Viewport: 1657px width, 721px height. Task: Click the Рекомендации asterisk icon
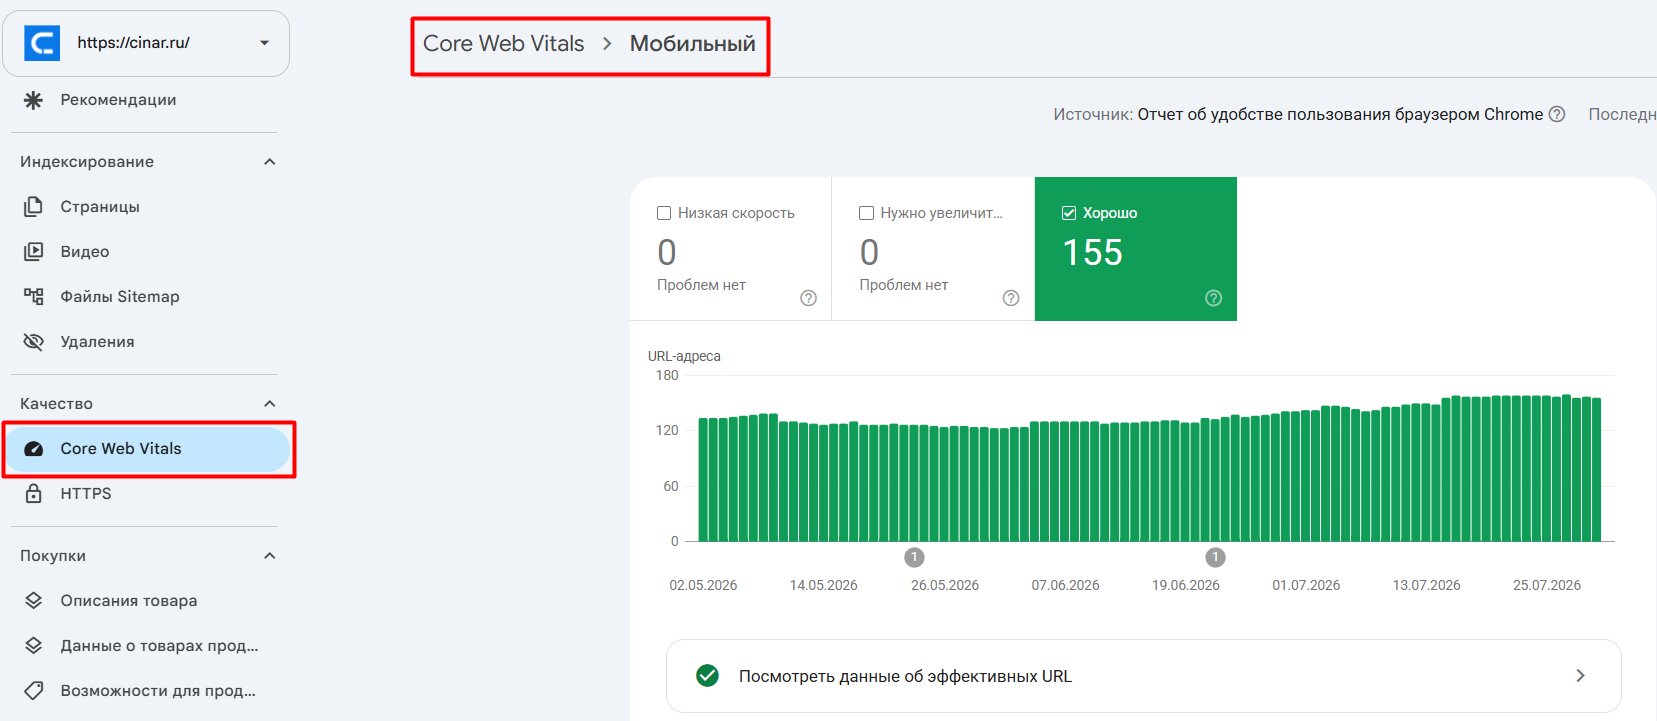(x=33, y=100)
